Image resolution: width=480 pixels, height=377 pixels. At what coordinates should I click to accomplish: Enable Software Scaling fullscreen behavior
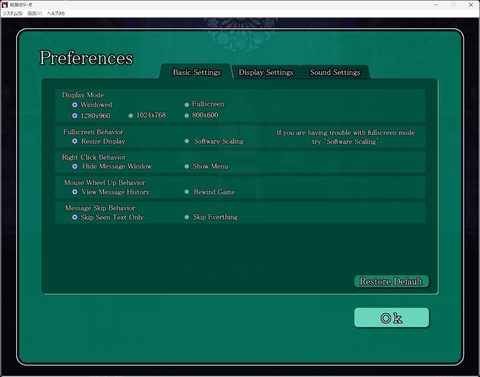click(x=214, y=141)
